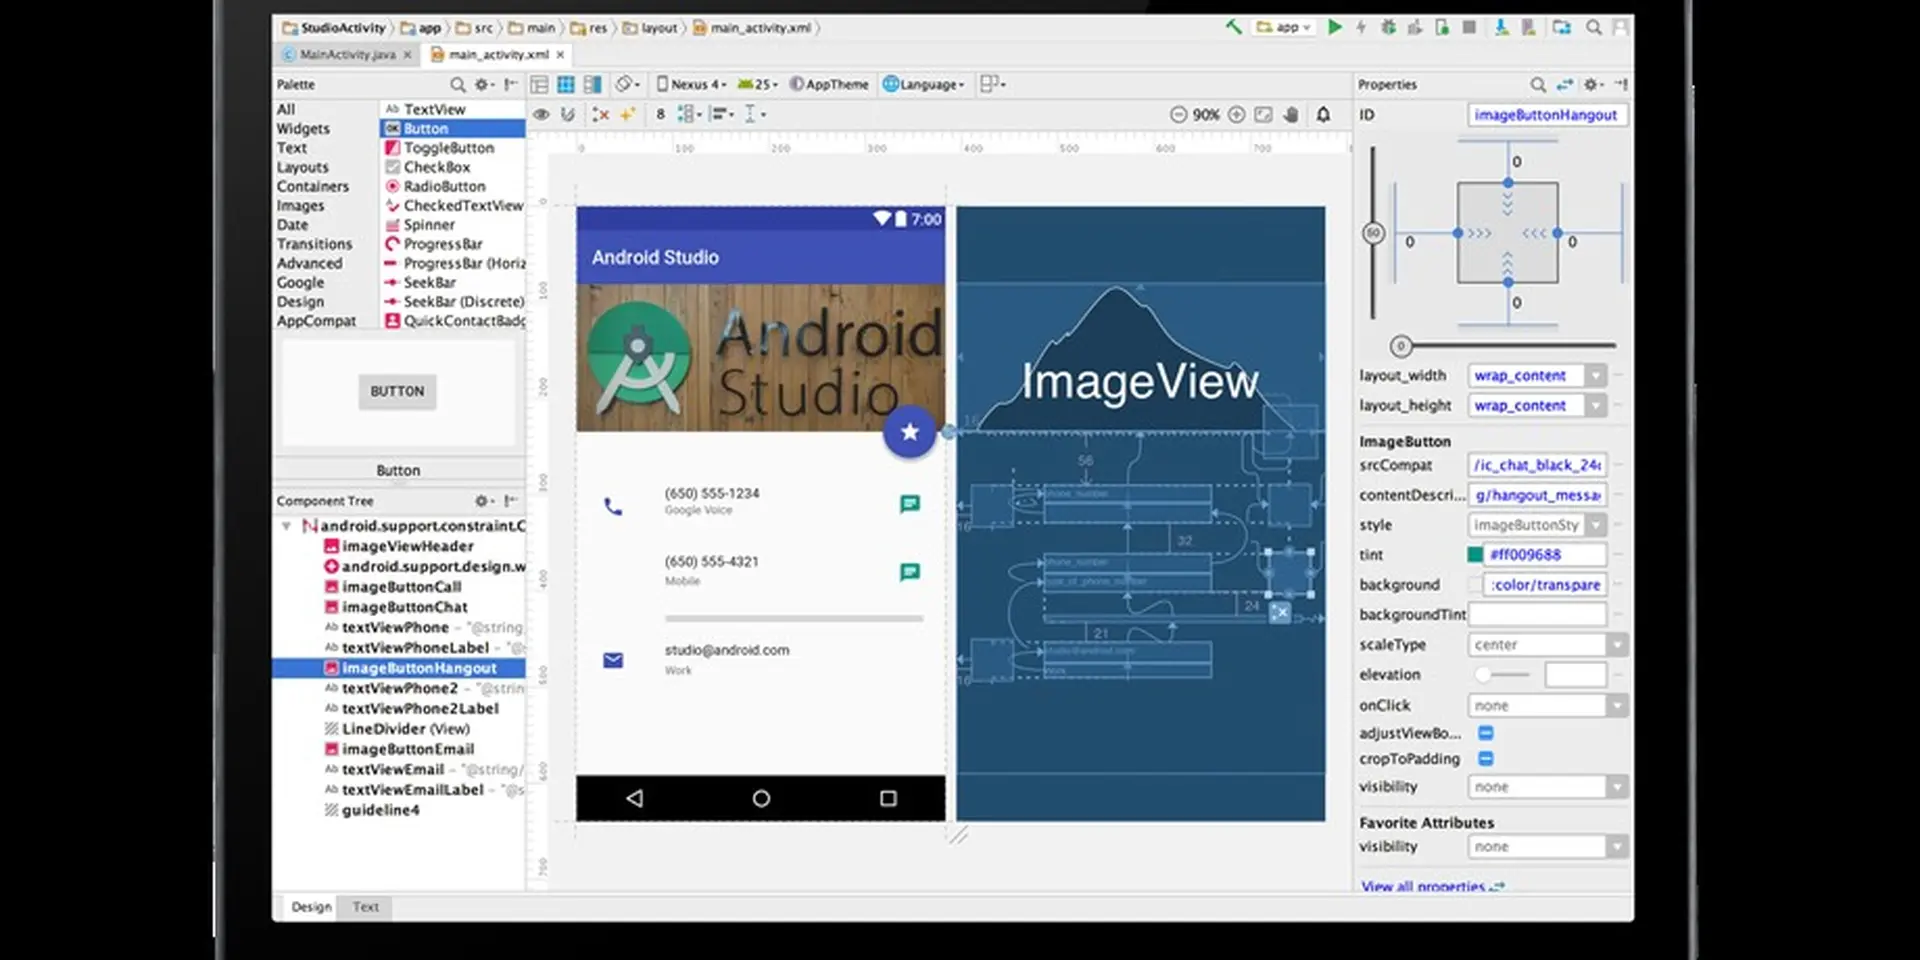
Task: Toggle Autoconnect with the magnet icon
Action: click(568, 115)
